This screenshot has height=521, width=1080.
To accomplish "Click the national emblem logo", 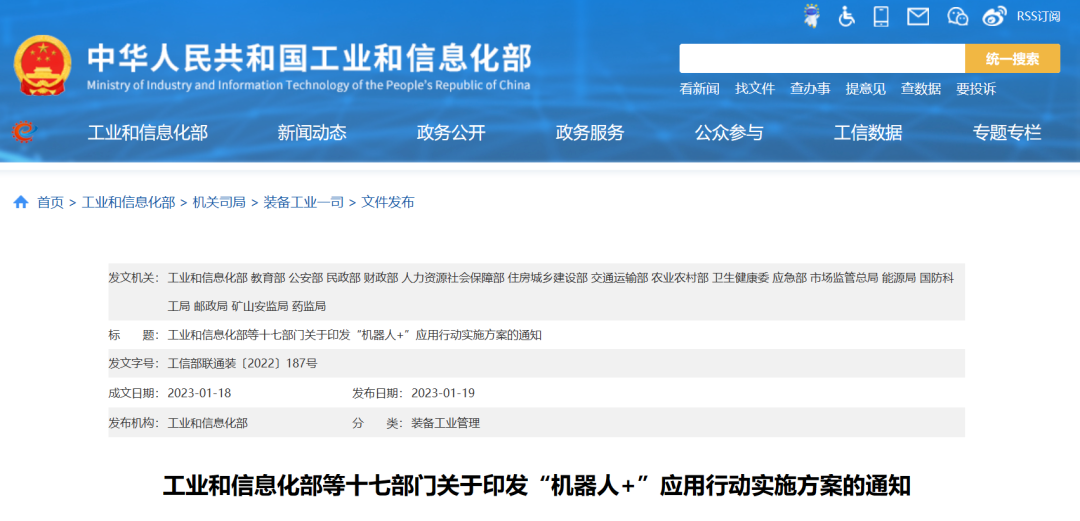I will click(41, 65).
